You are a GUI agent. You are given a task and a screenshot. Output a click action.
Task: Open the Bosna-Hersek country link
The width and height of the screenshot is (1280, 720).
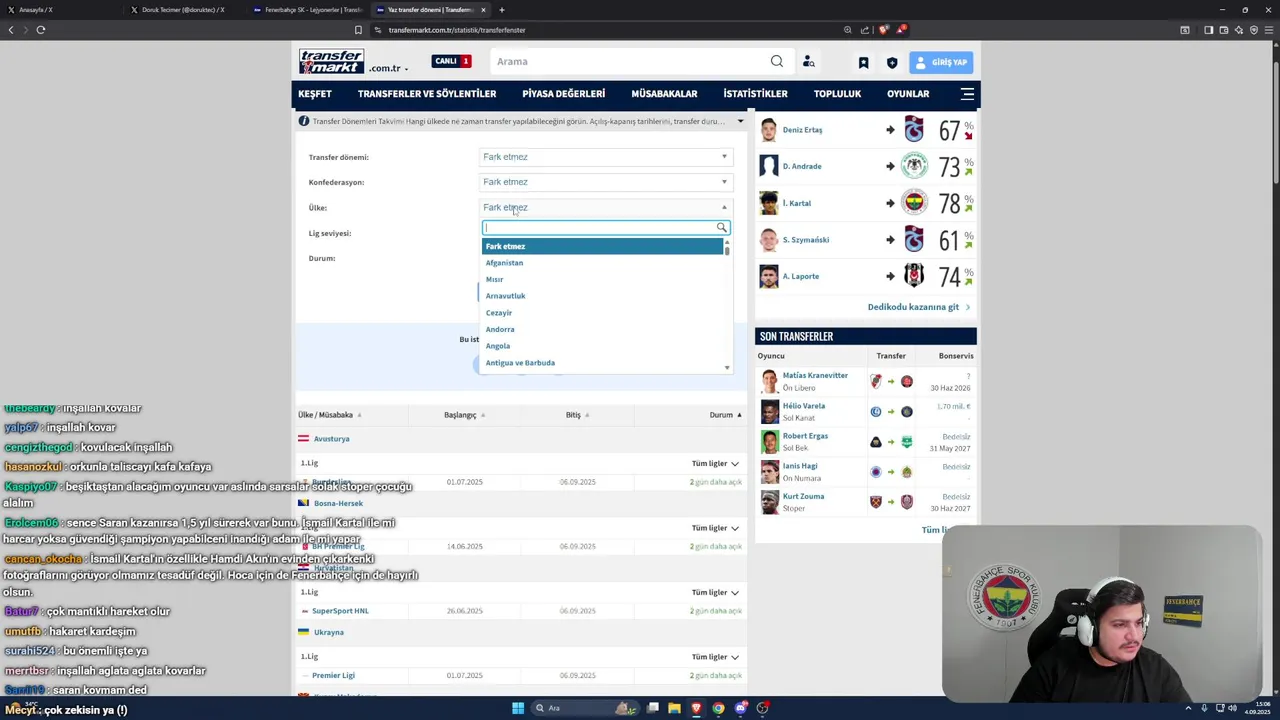pos(338,504)
